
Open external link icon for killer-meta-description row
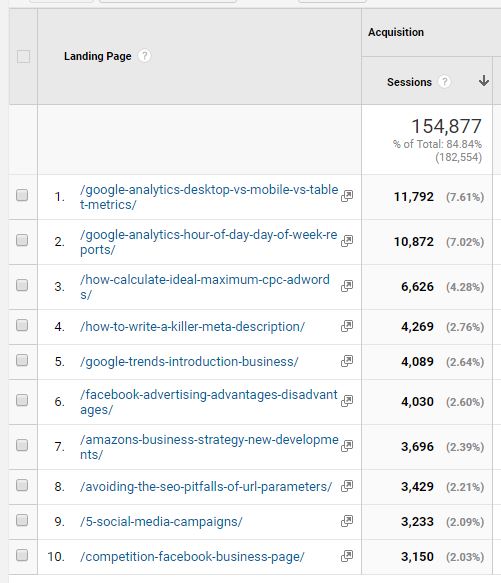(x=347, y=326)
